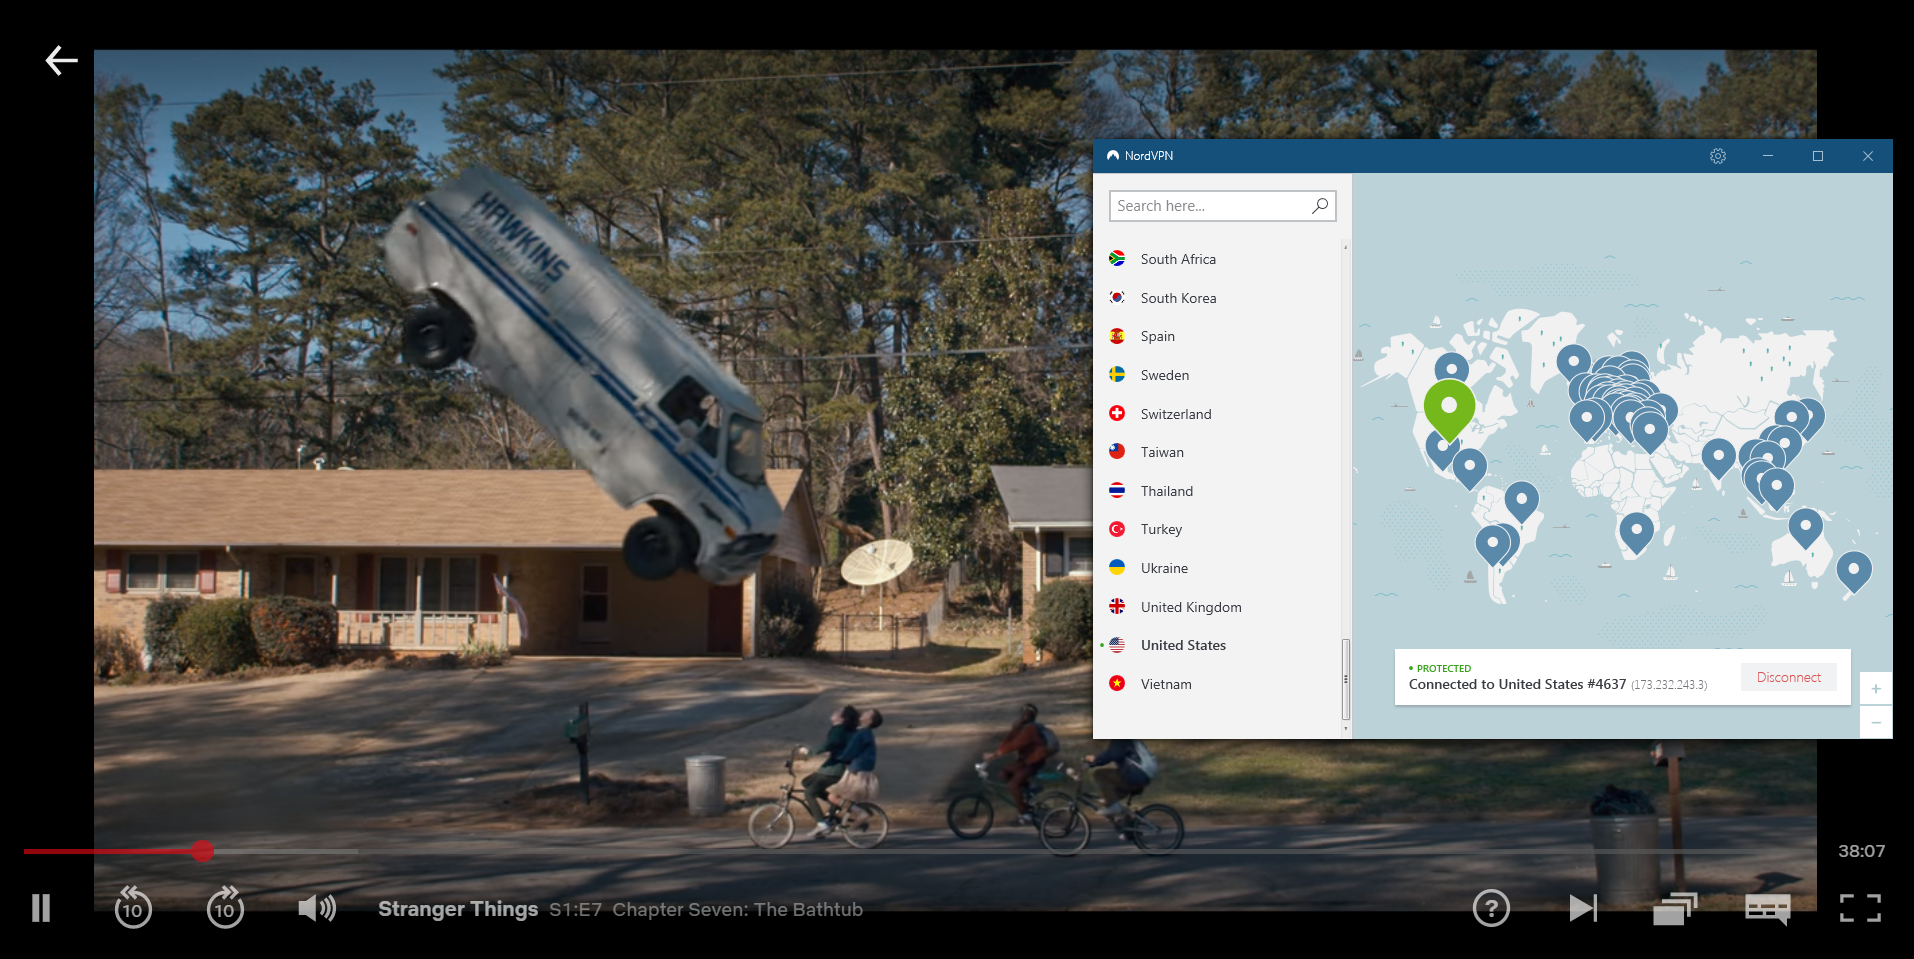The height and width of the screenshot is (959, 1914).
Task: Click the Australia map pin
Action: pos(1805,527)
